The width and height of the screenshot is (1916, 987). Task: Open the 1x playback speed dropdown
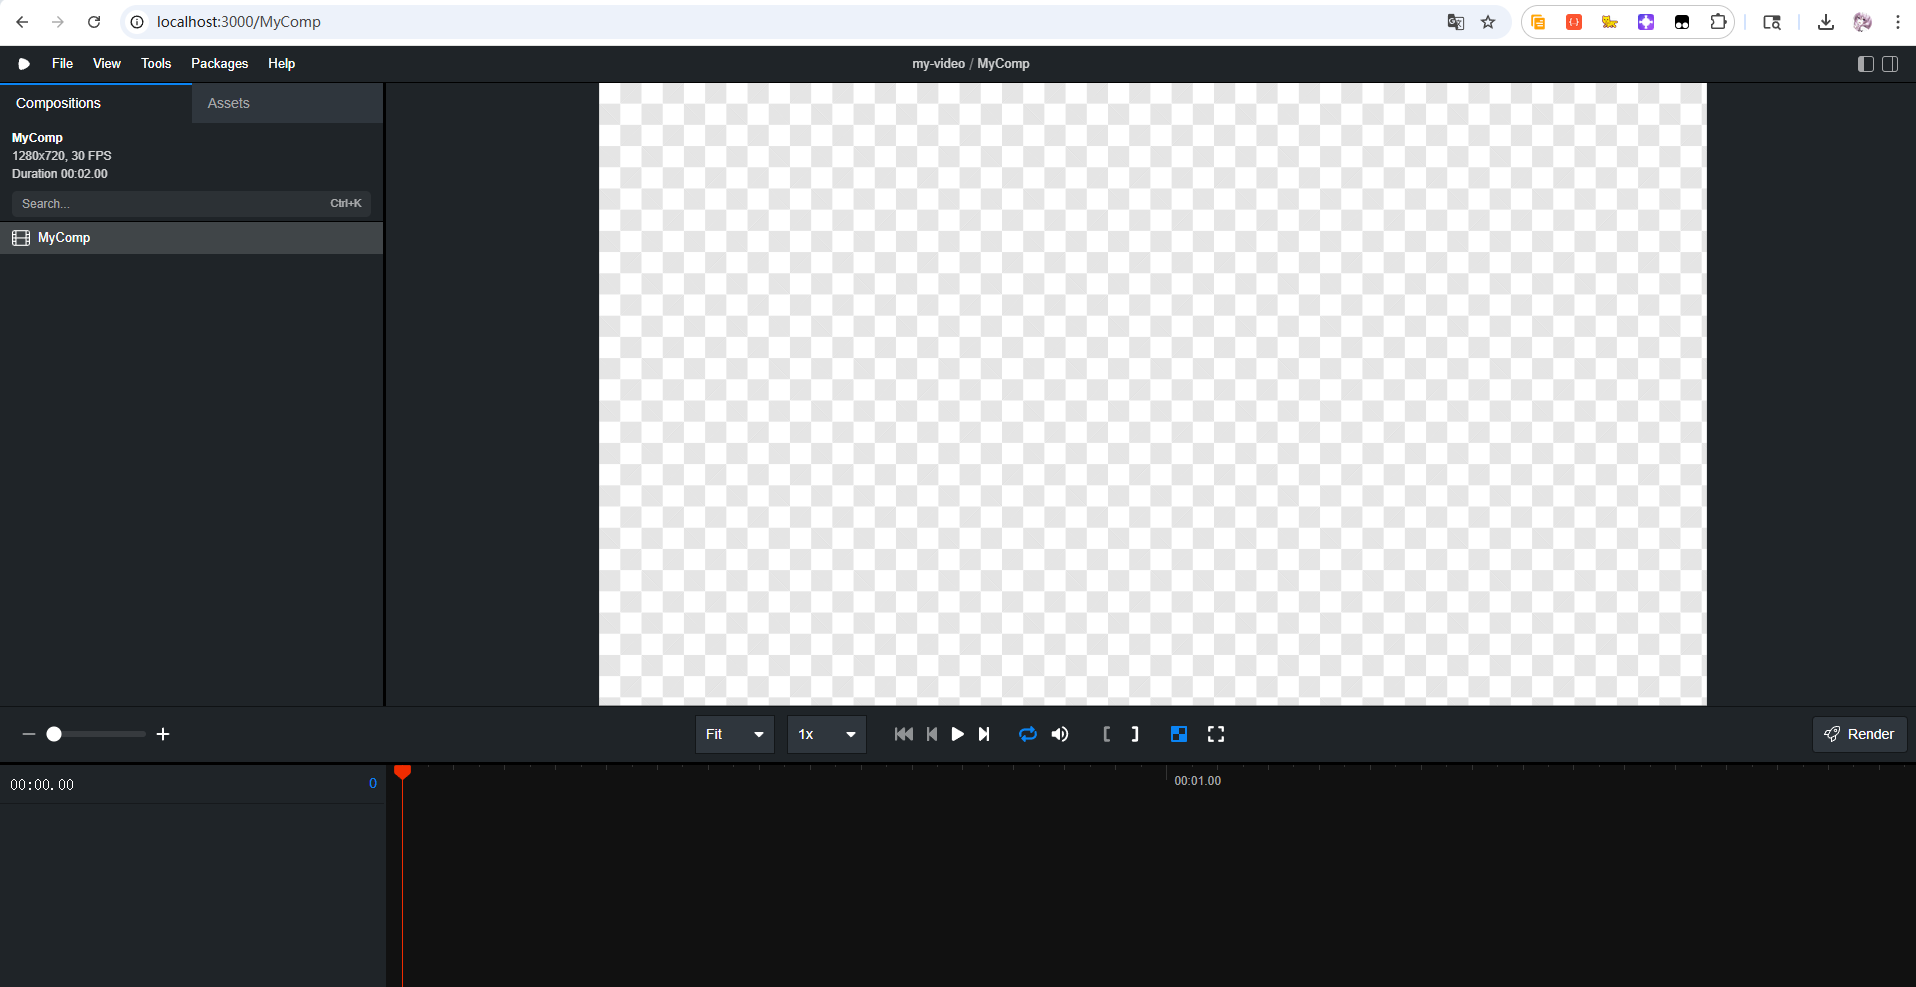[x=826, y=734]
